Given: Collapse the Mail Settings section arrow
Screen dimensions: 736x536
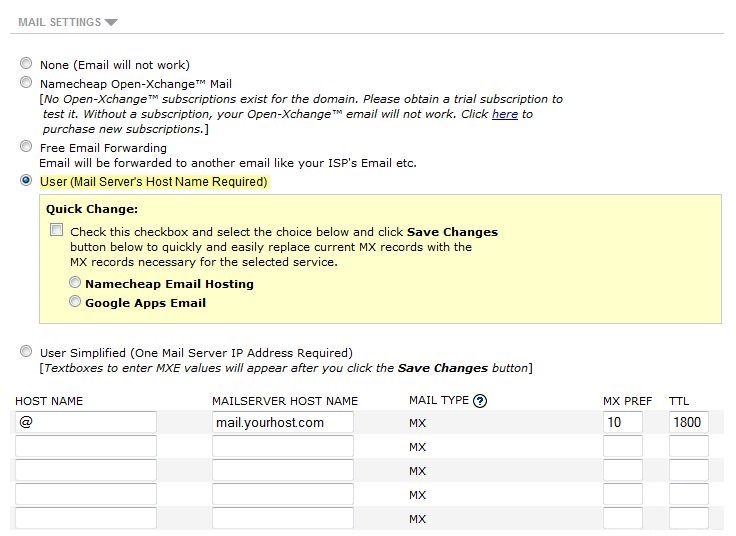Looking at the screenshot, I should click(111, 22).
